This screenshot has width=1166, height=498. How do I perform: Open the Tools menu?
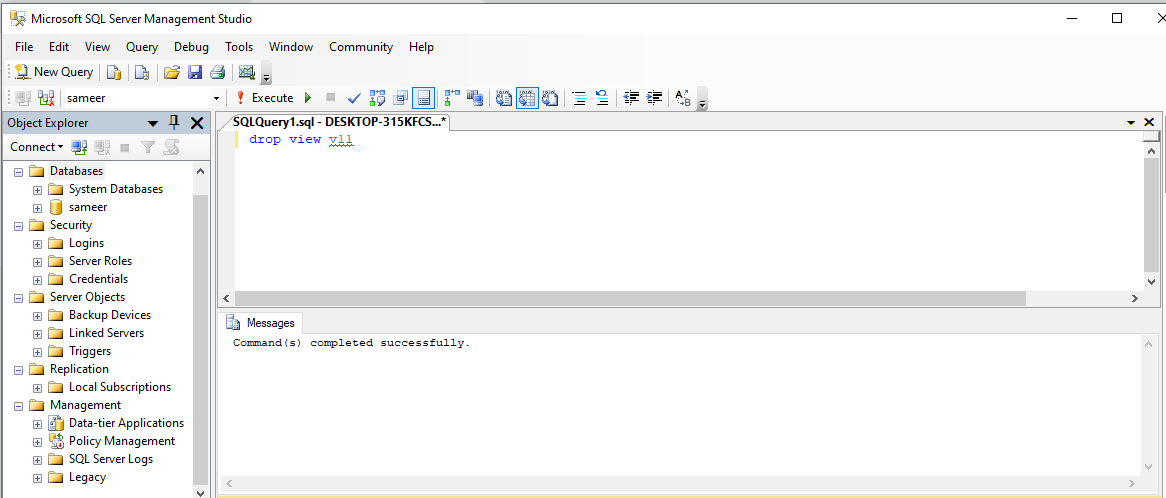[x=239, y=47]
